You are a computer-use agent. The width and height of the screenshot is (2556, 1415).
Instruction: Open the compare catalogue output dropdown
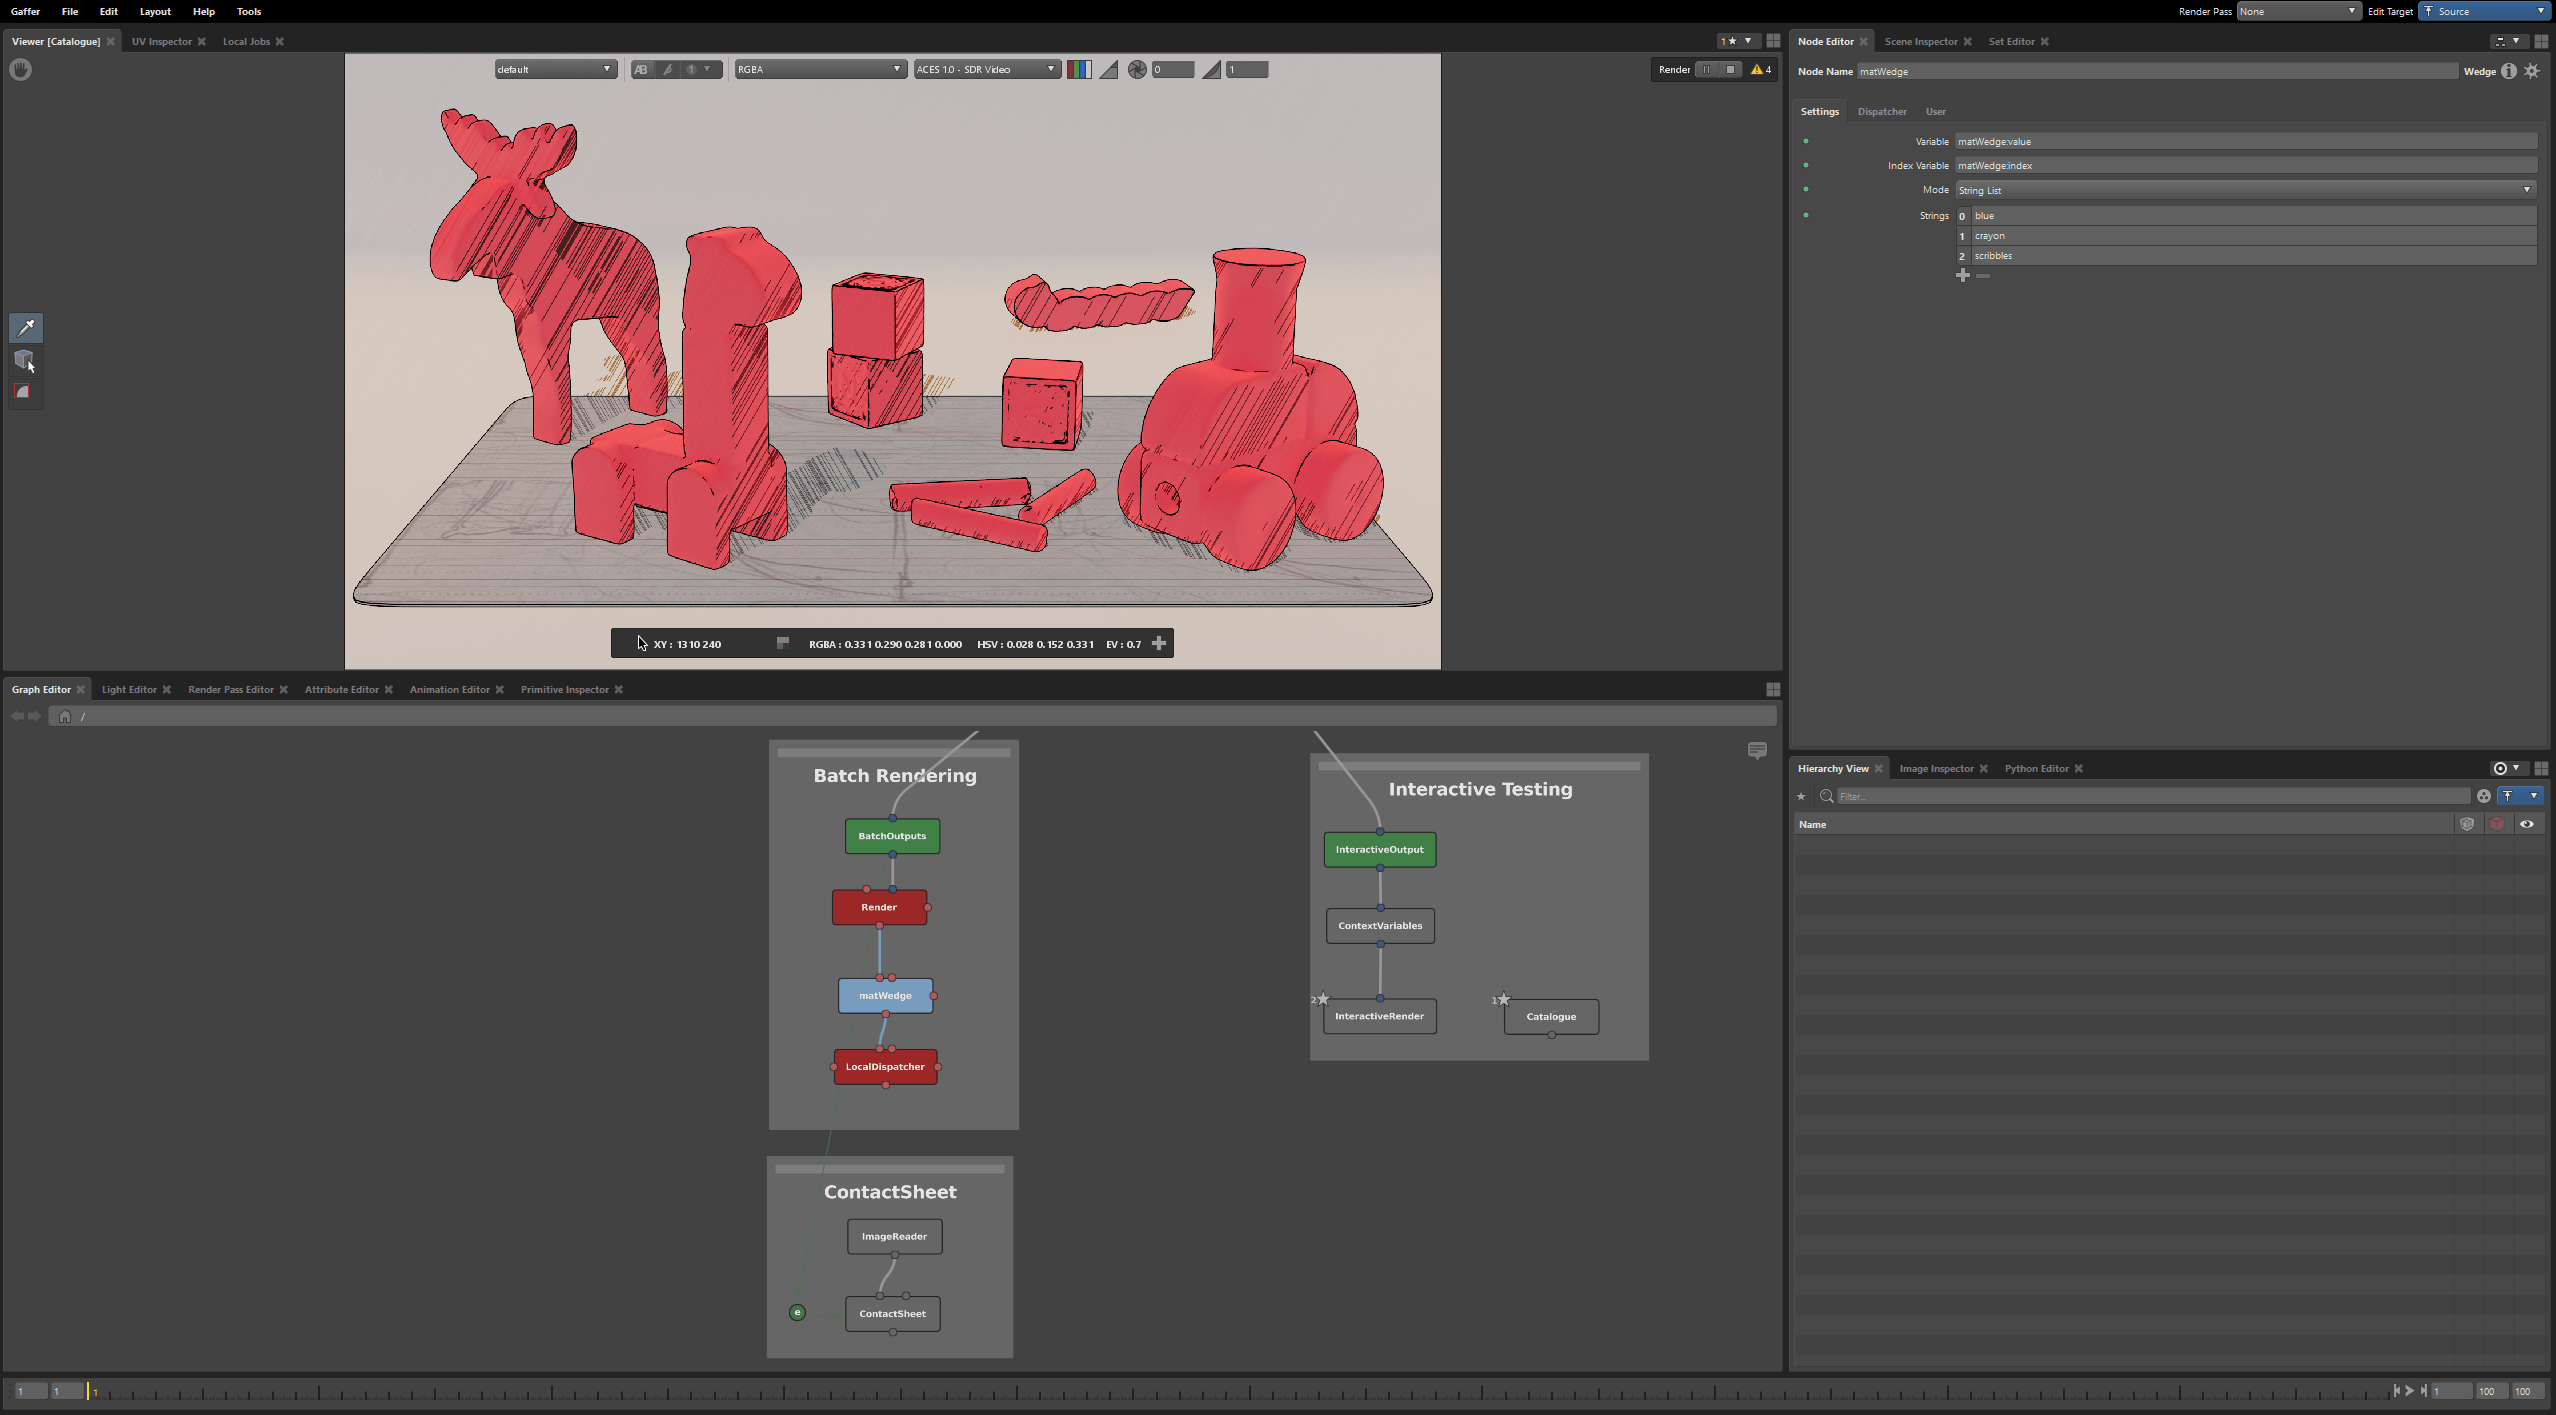pyautogui.click(x=699, y=69)
